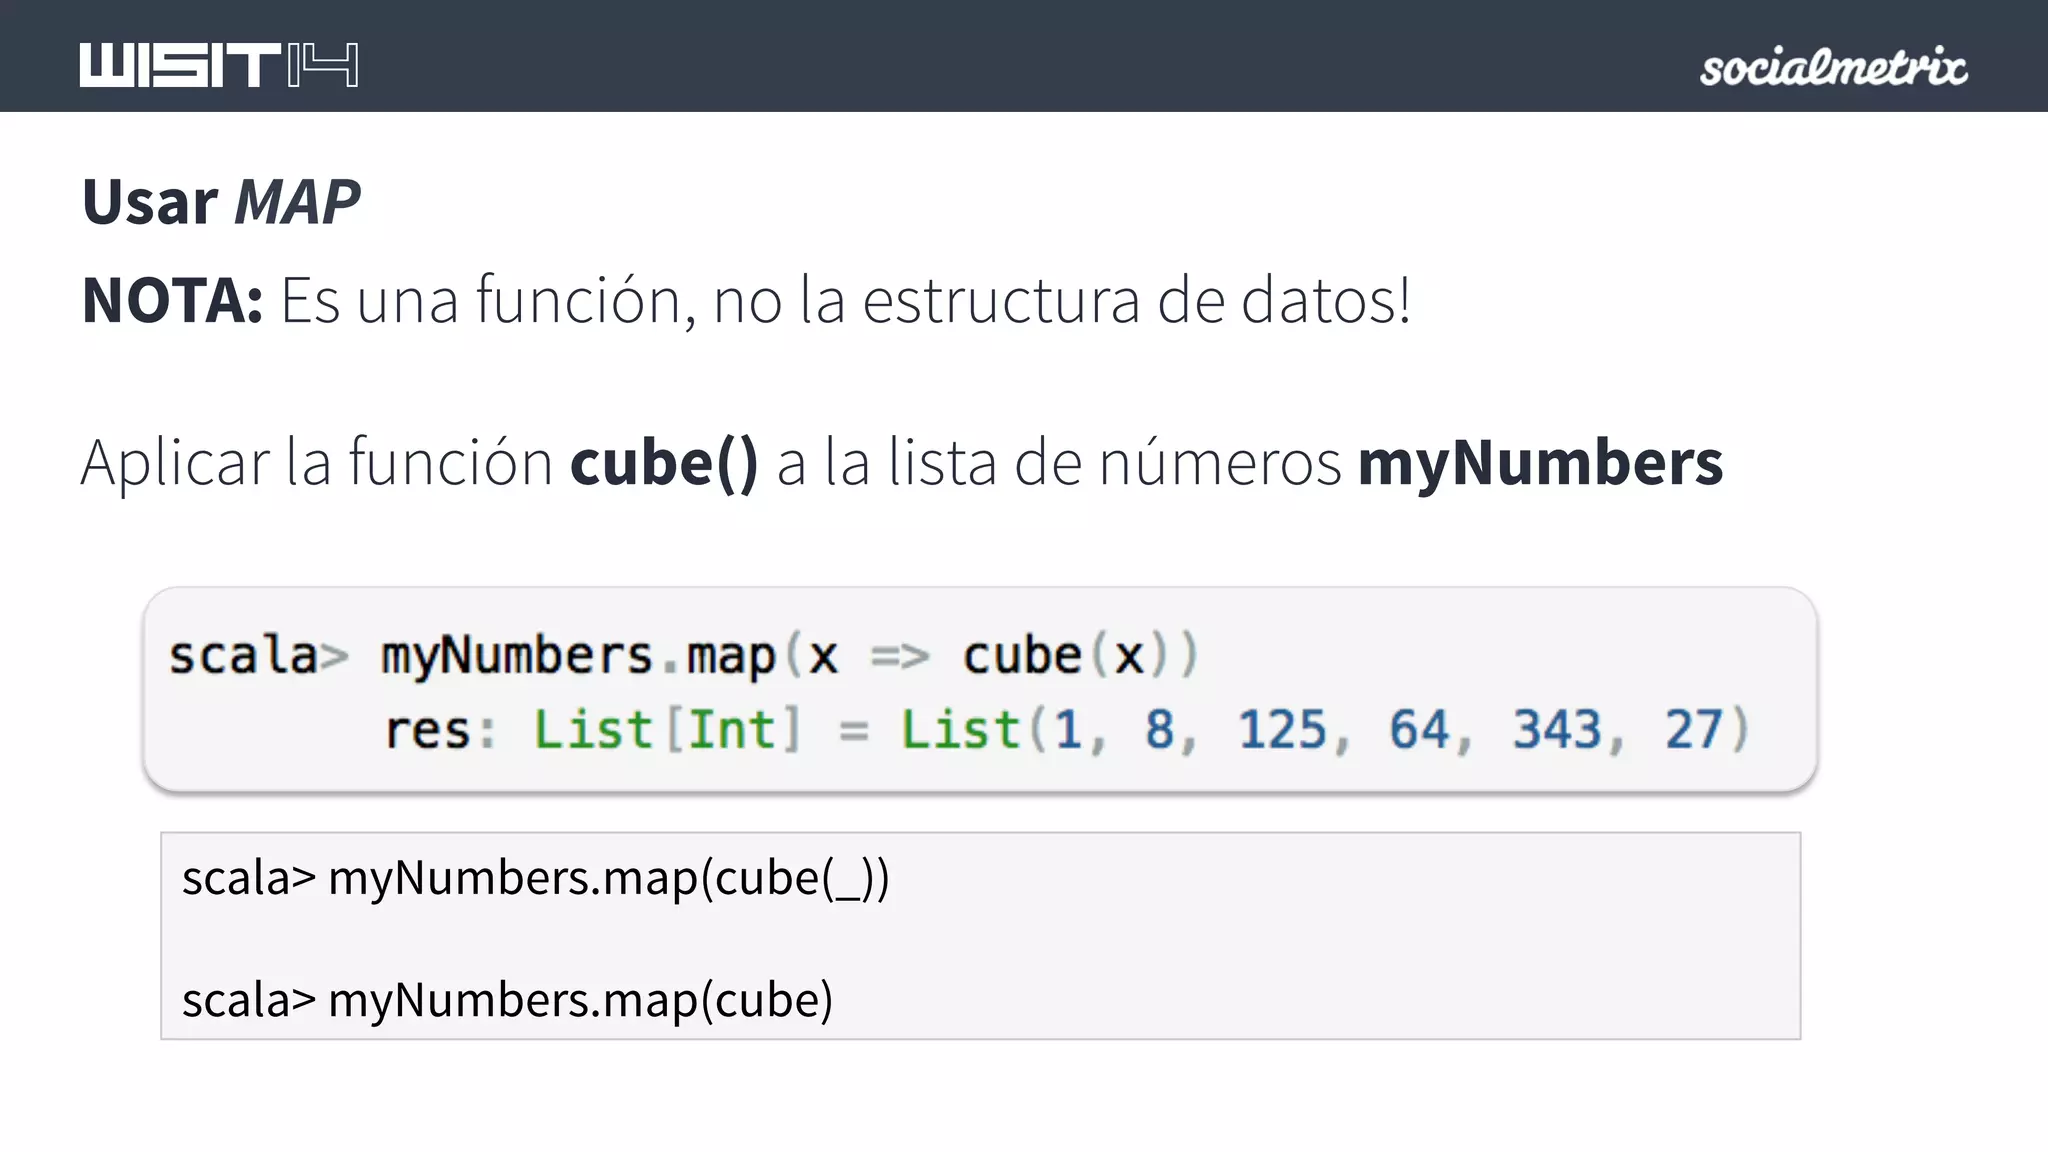Click the WISIT14 logo in the header
Viewport: 2048px width, 1152px height.
tap(219, 65)
